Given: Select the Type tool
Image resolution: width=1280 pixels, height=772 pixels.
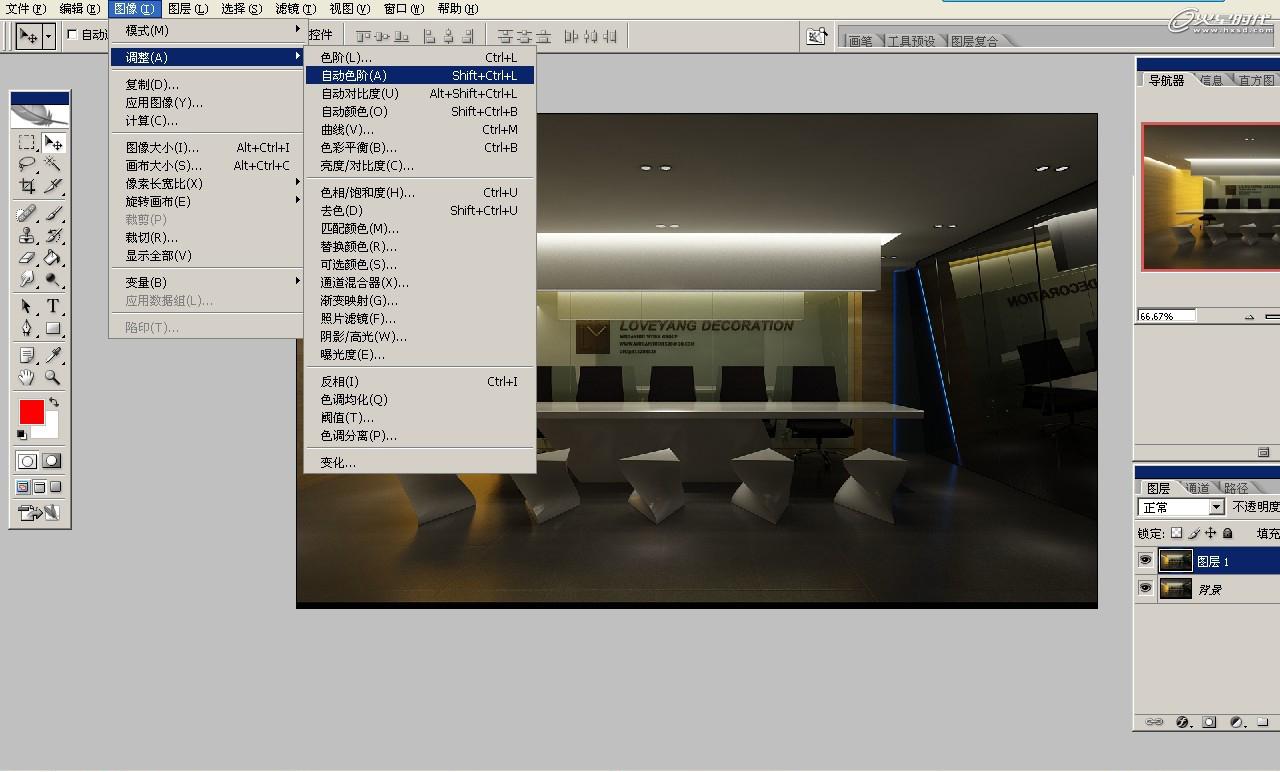Looking at the screenshot, I should (53, 306).
